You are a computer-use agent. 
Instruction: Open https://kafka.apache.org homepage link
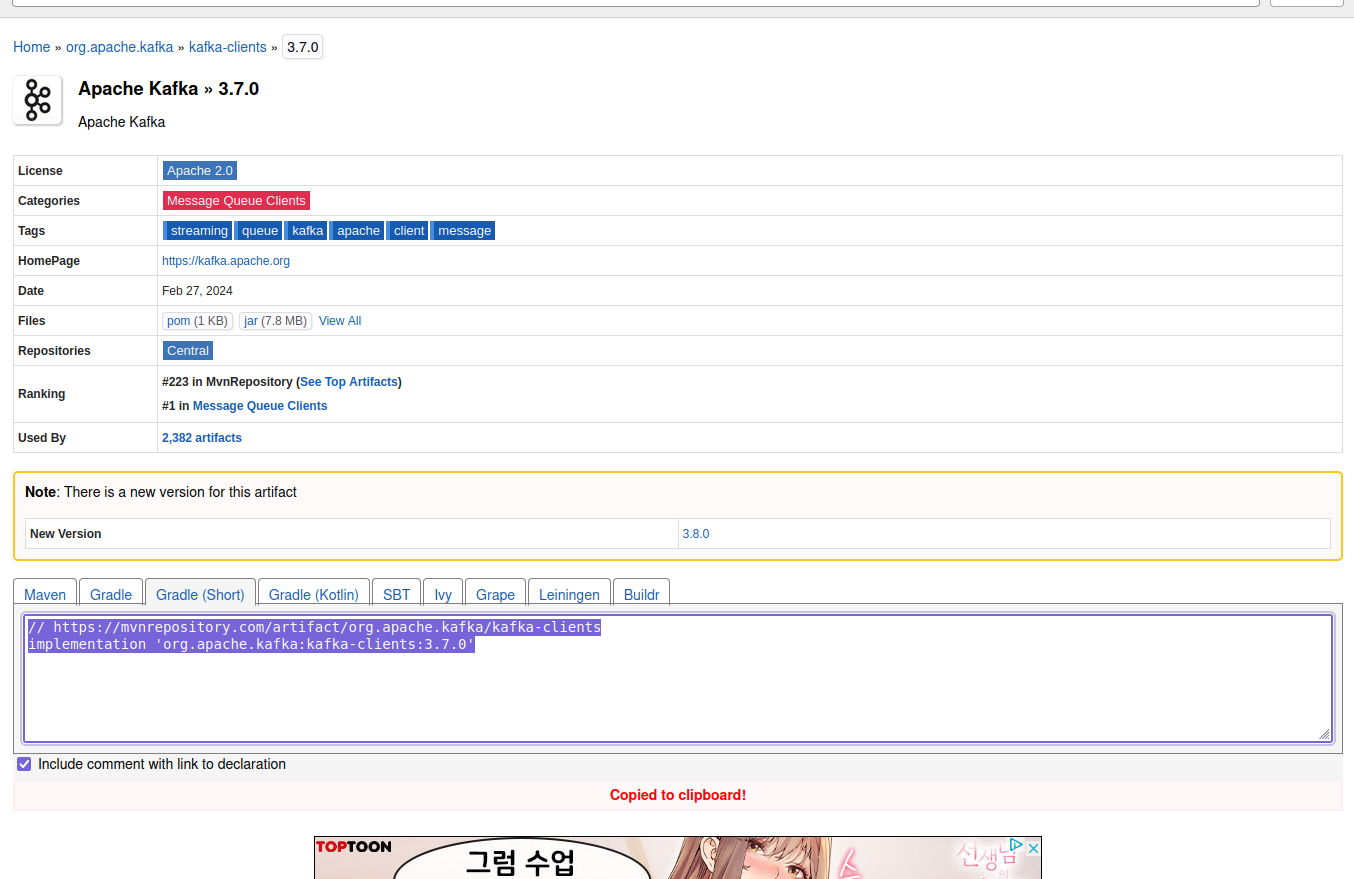pyautogui.click(x=226, y=261)
